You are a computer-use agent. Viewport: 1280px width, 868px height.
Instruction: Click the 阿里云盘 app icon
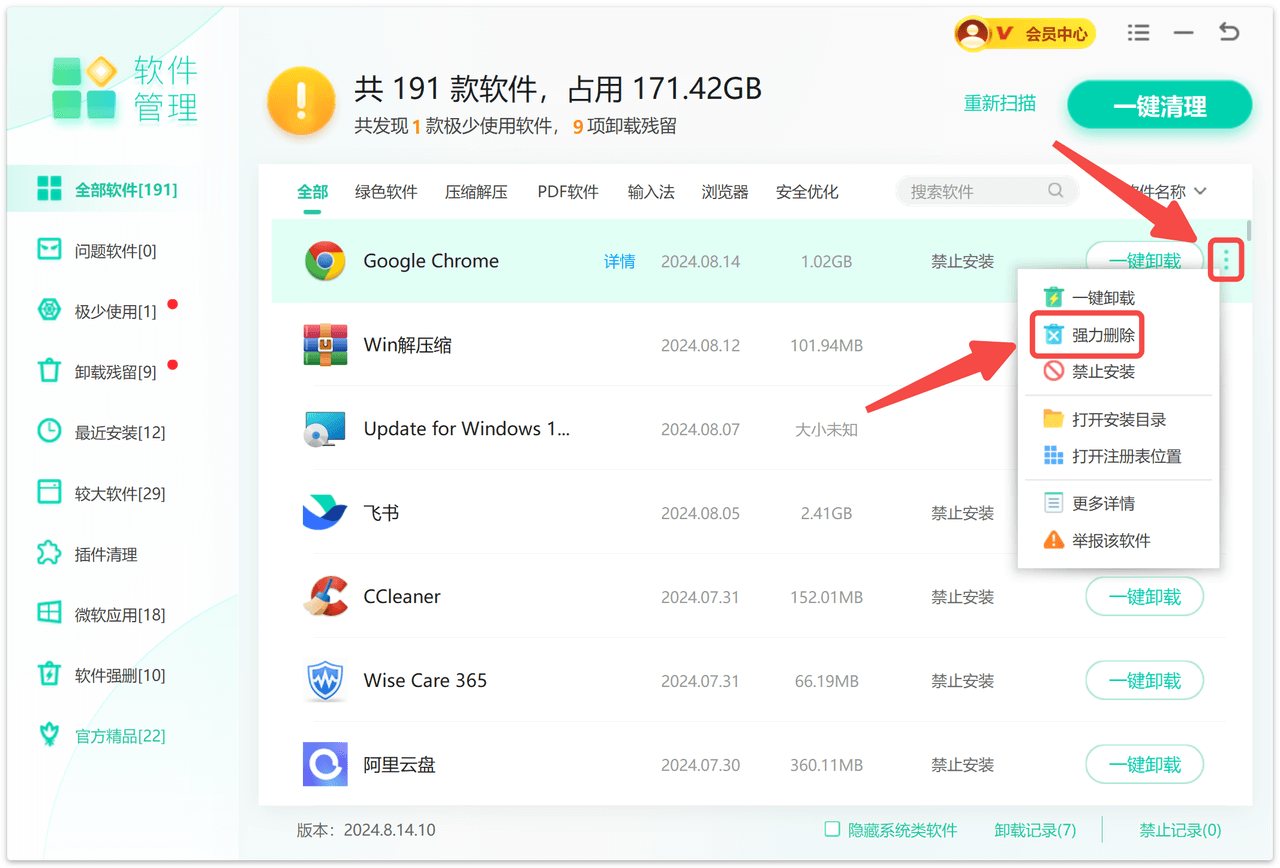pos(325,765)
